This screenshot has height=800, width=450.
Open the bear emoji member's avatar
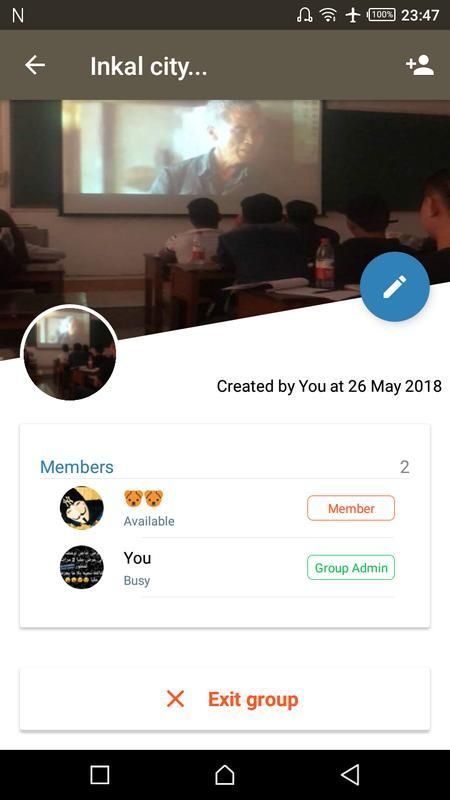(82, 508)
